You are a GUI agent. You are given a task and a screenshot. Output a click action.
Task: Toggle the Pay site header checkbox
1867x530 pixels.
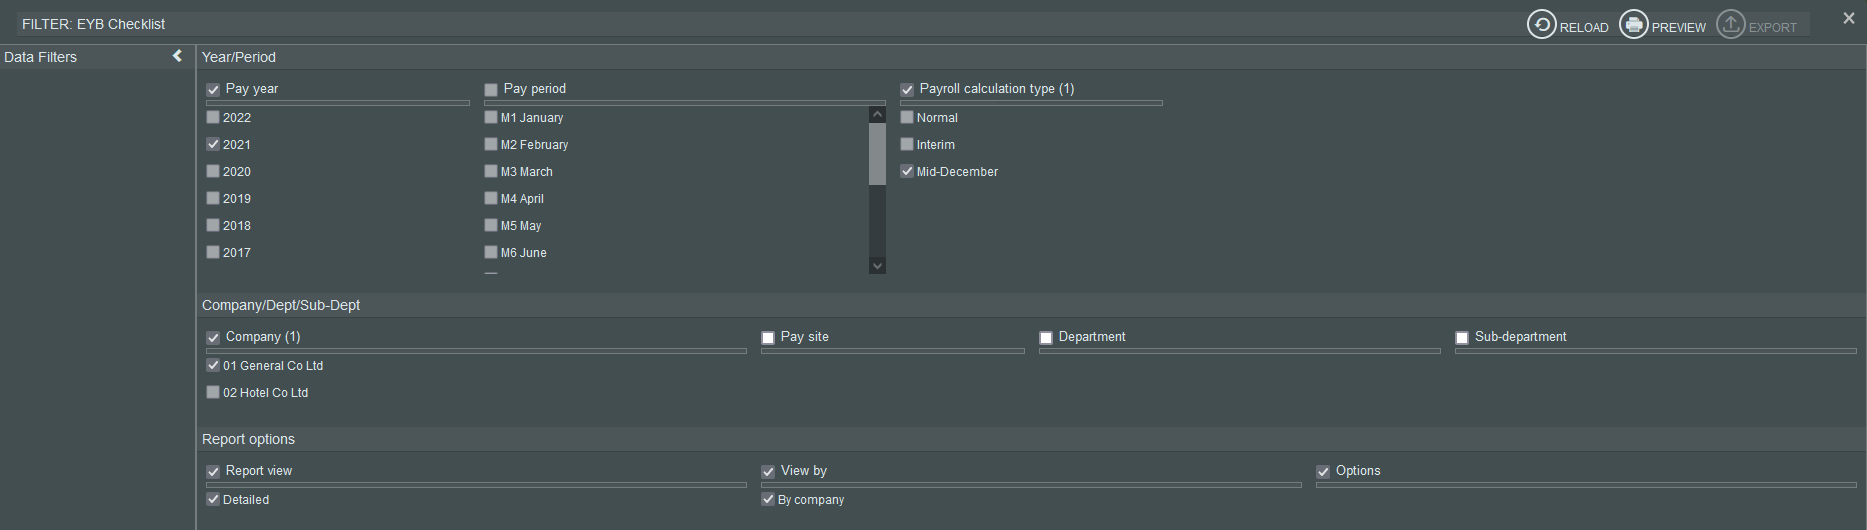(768, 338)
